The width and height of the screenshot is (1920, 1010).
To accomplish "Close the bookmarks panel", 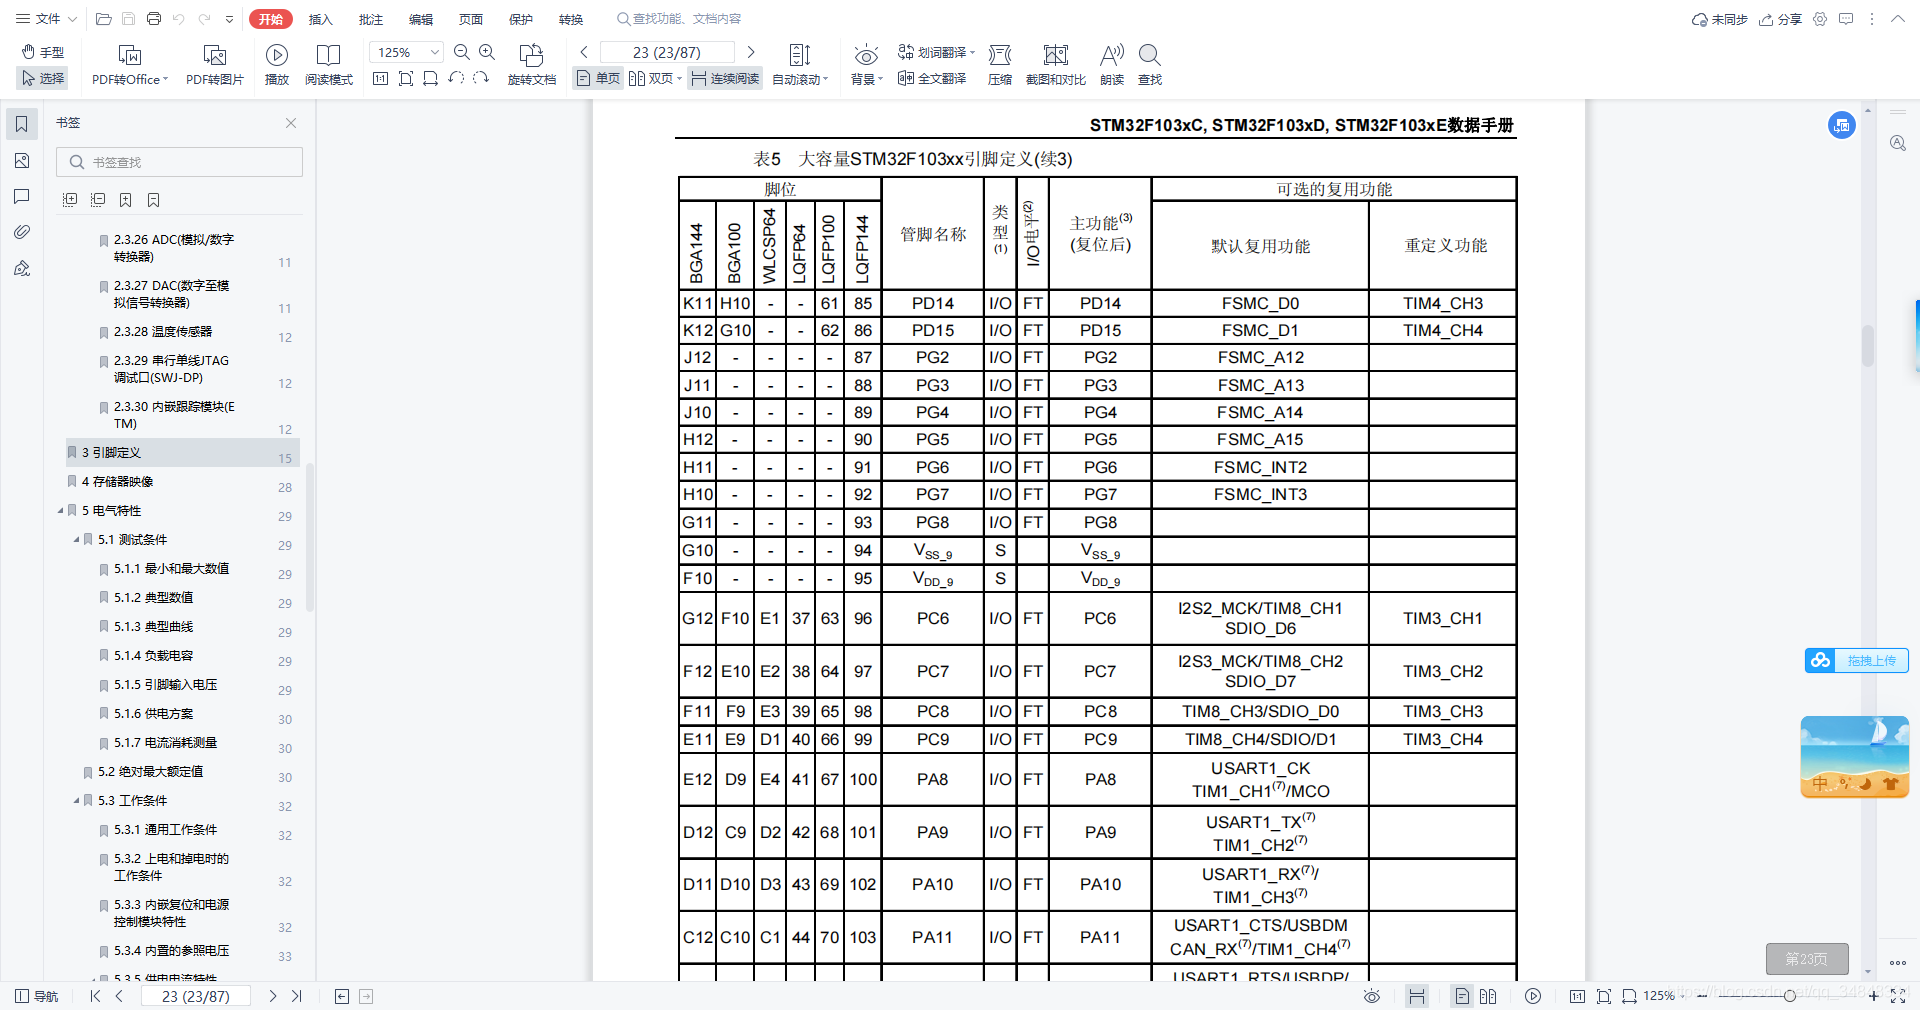I will tap(291, 123).
